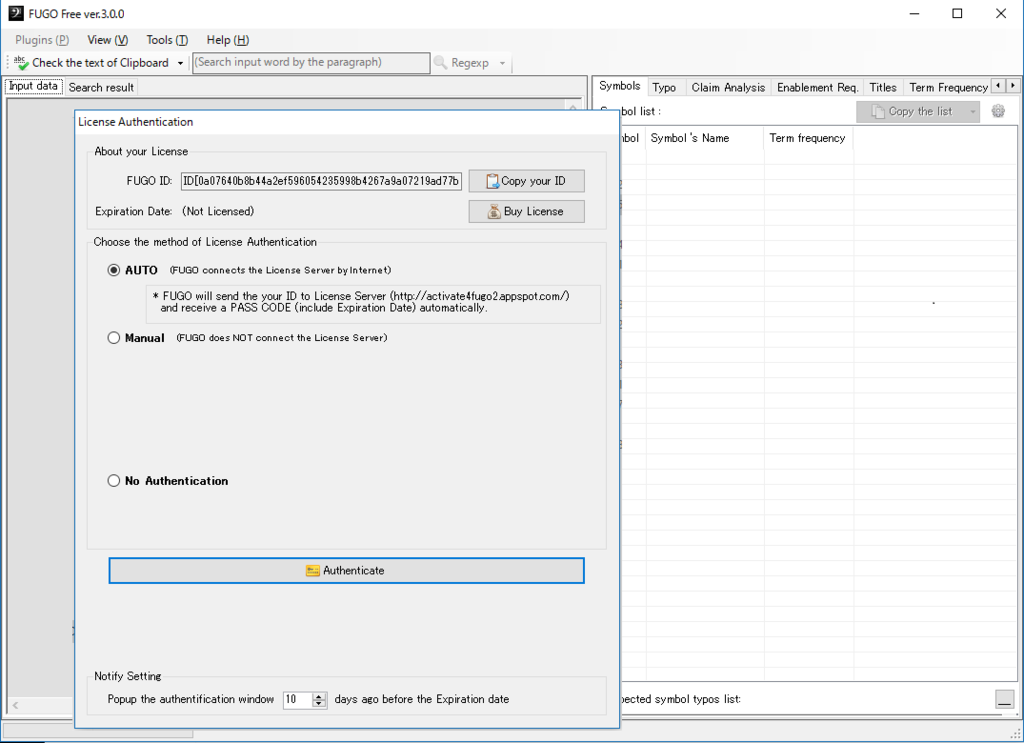Screen dimensions: 1024x743
Task: Close the FUGO window
Action: tap(1000, 14)
